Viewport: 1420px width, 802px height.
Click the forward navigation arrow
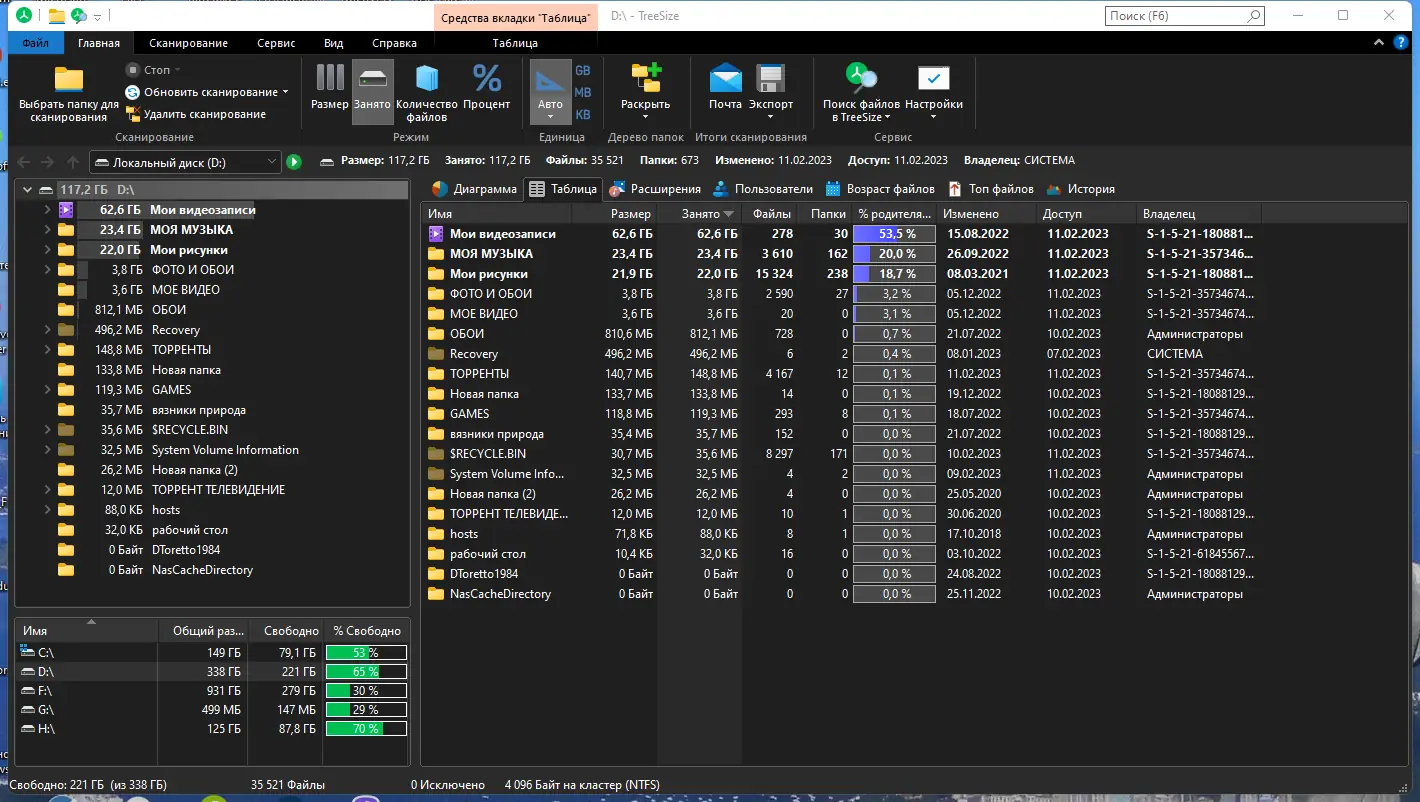click(x=49, y=161)
